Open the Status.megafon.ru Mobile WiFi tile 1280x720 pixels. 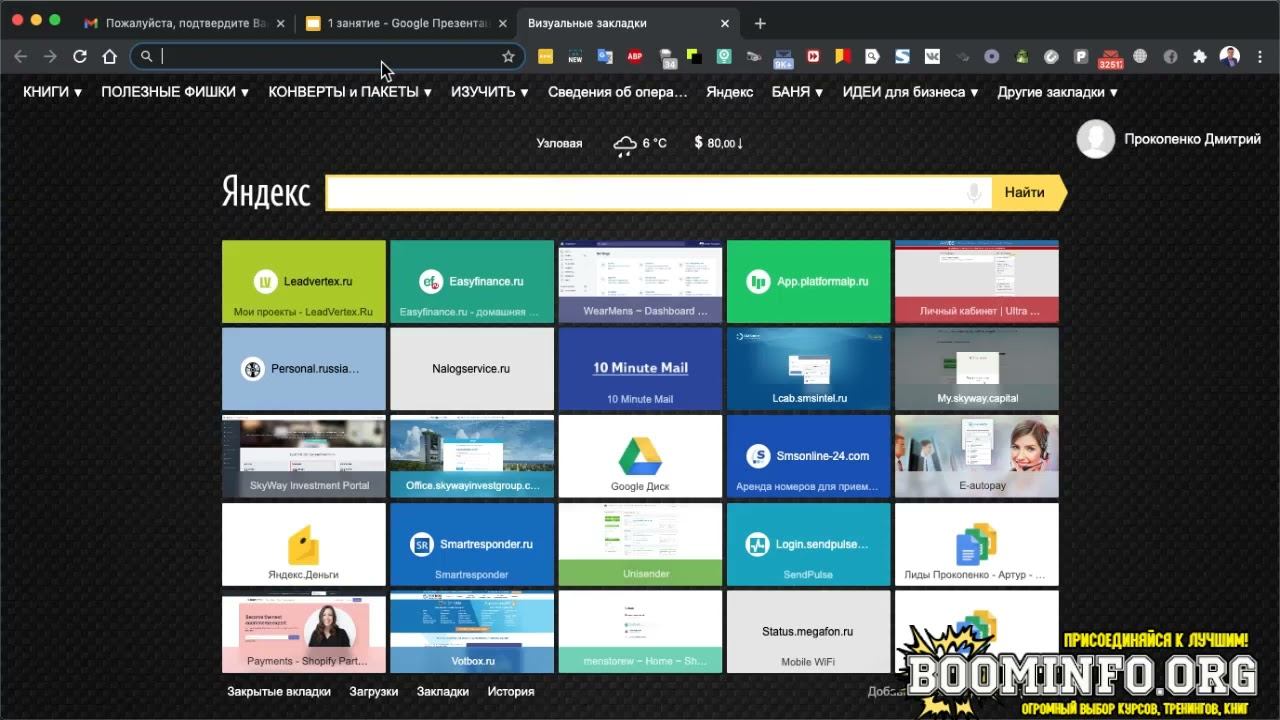[x=808, y=632]
